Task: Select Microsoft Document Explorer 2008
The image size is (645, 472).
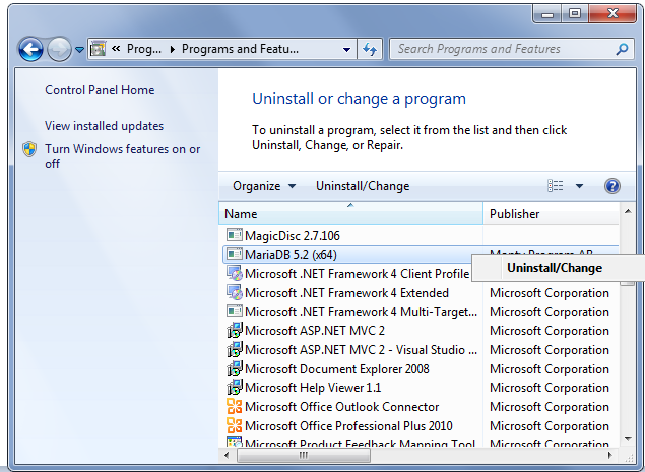Action: 337,369
